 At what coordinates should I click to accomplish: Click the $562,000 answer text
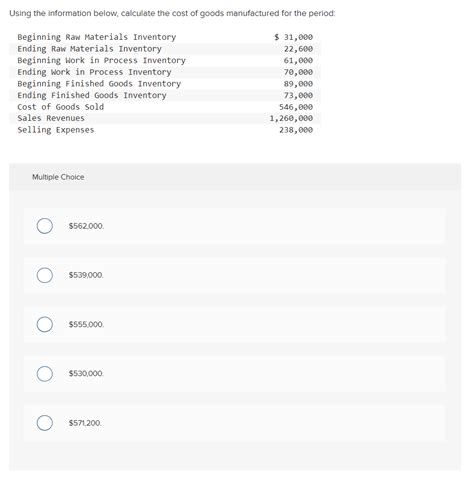tap(86, 226)
